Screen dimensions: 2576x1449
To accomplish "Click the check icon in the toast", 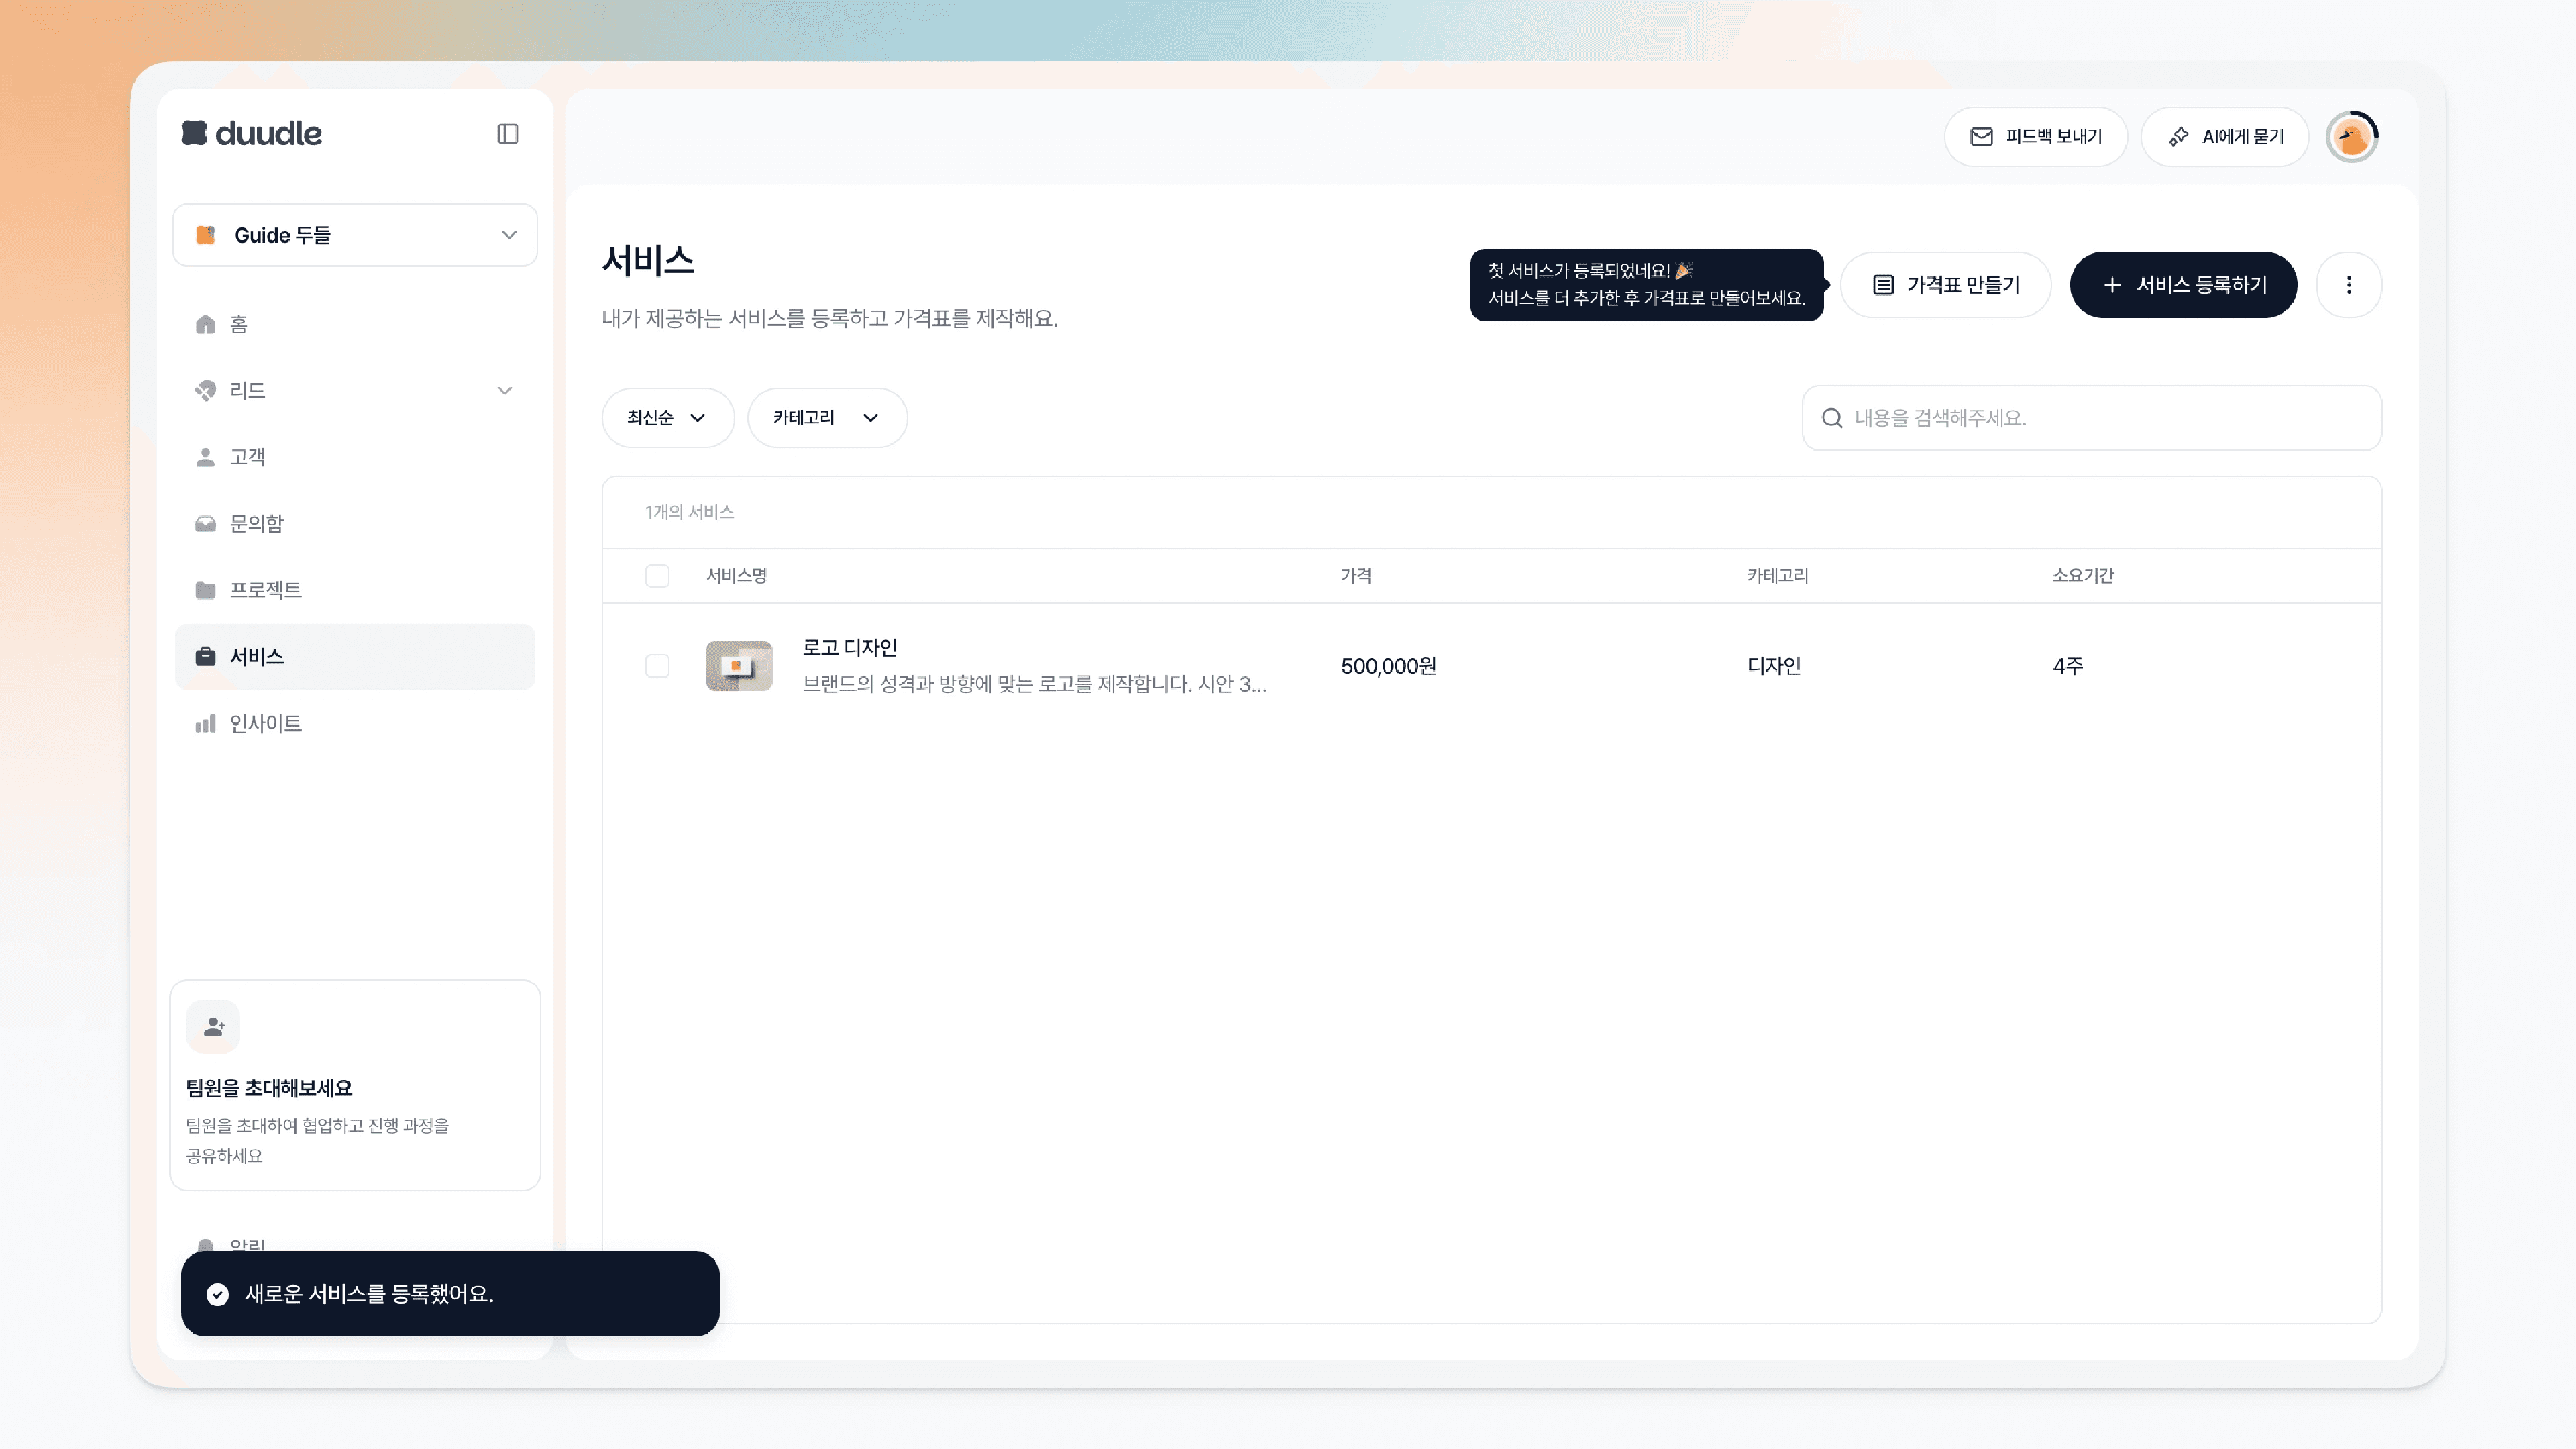I will point(217,1295).
